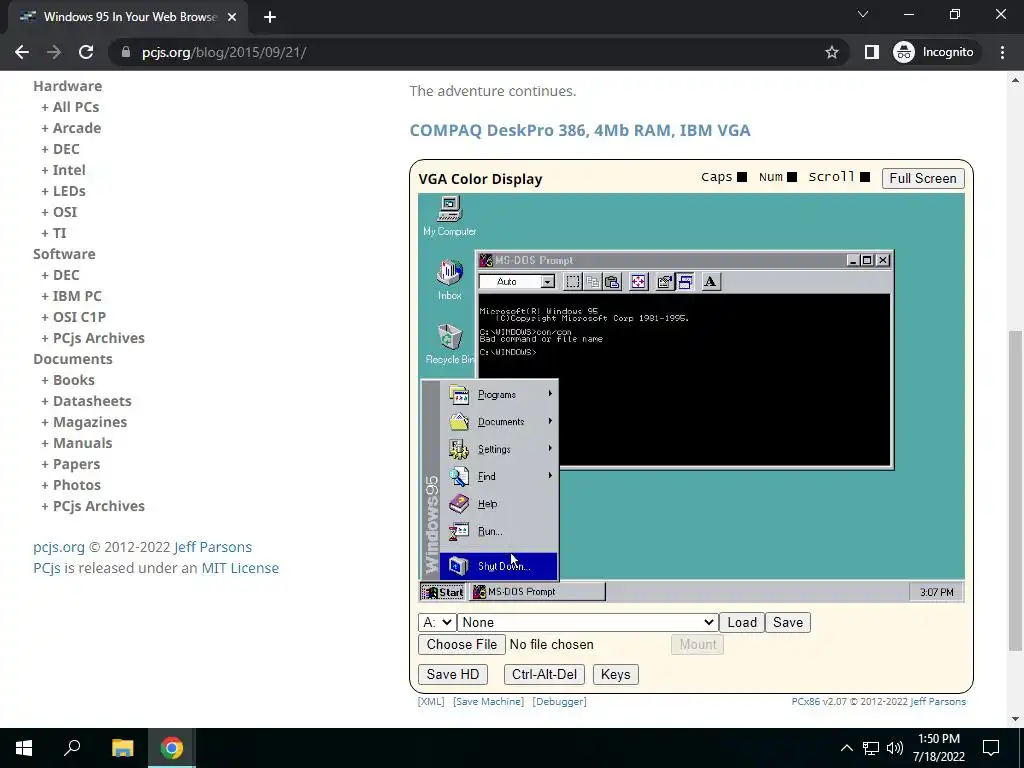This screenshot has height=768, width=1024.
Task: Open Windows taskbar search
Action: coord(72,748)
